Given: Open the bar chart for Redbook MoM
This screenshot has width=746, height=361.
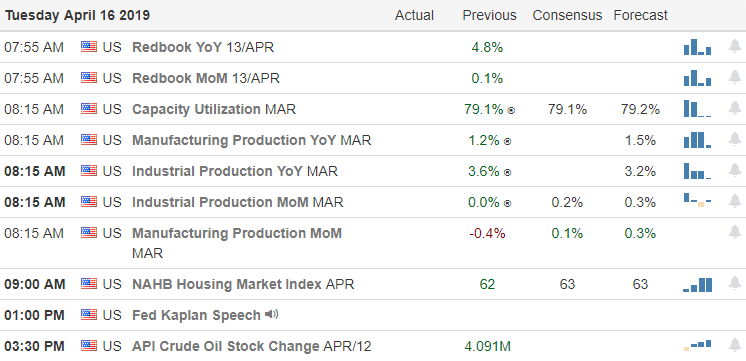Looking at the screenshot, I should 697,78.
